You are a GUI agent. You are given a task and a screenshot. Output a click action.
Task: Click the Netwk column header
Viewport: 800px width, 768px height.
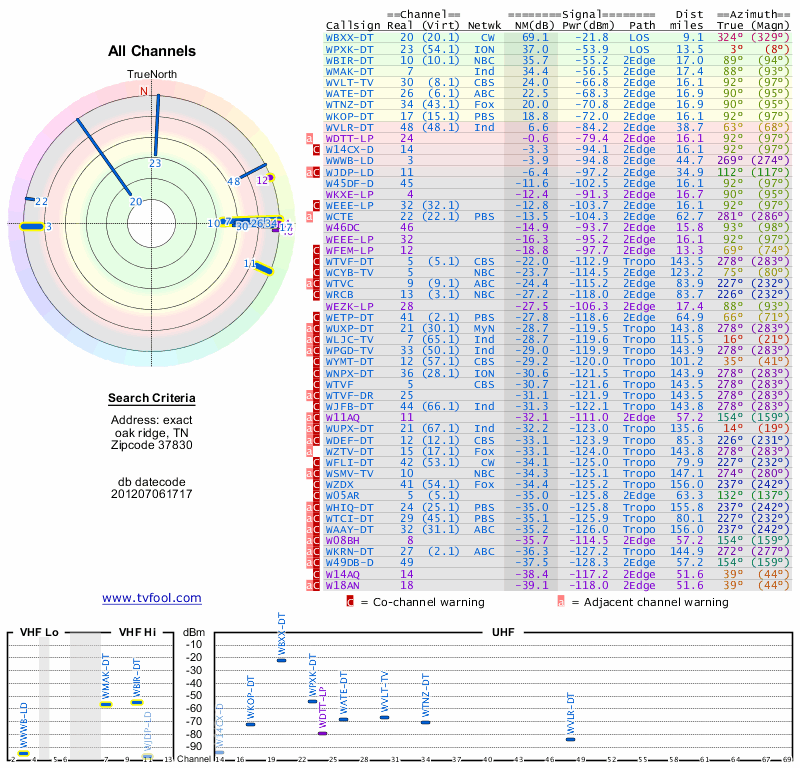pos(484,26)
